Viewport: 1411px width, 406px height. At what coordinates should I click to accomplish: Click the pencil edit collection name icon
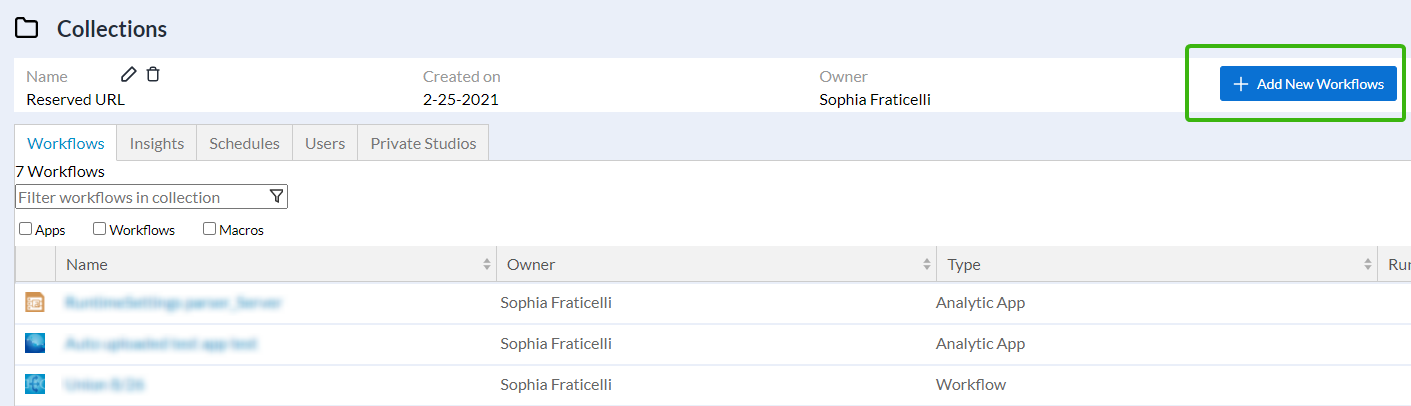point(128,74)
